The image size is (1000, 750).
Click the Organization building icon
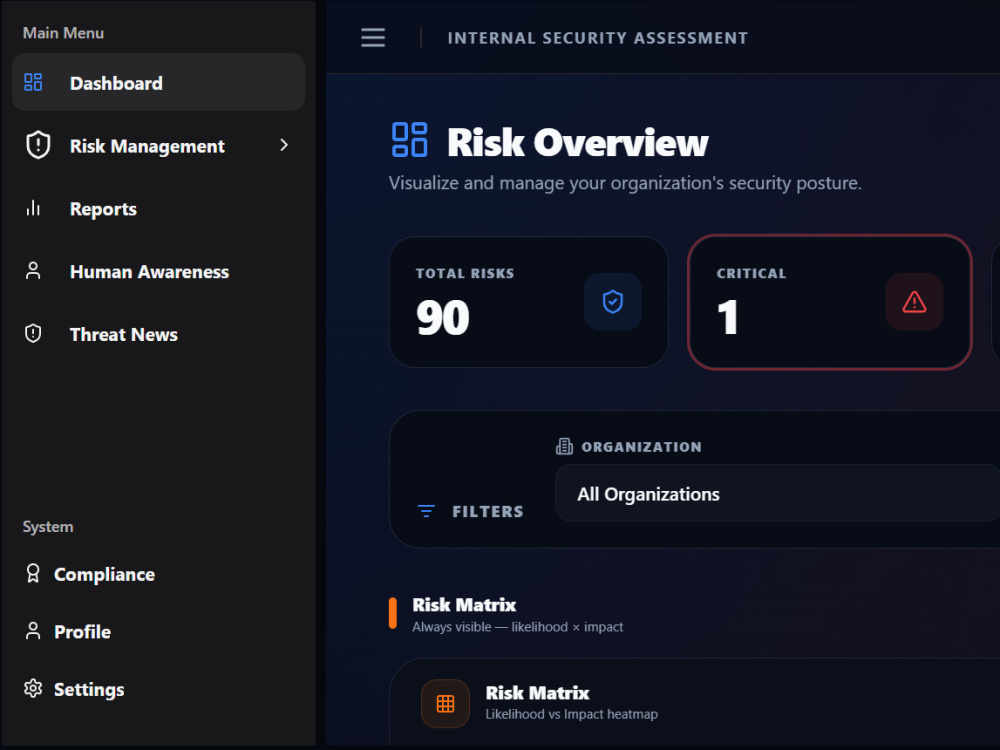[564, 446]
